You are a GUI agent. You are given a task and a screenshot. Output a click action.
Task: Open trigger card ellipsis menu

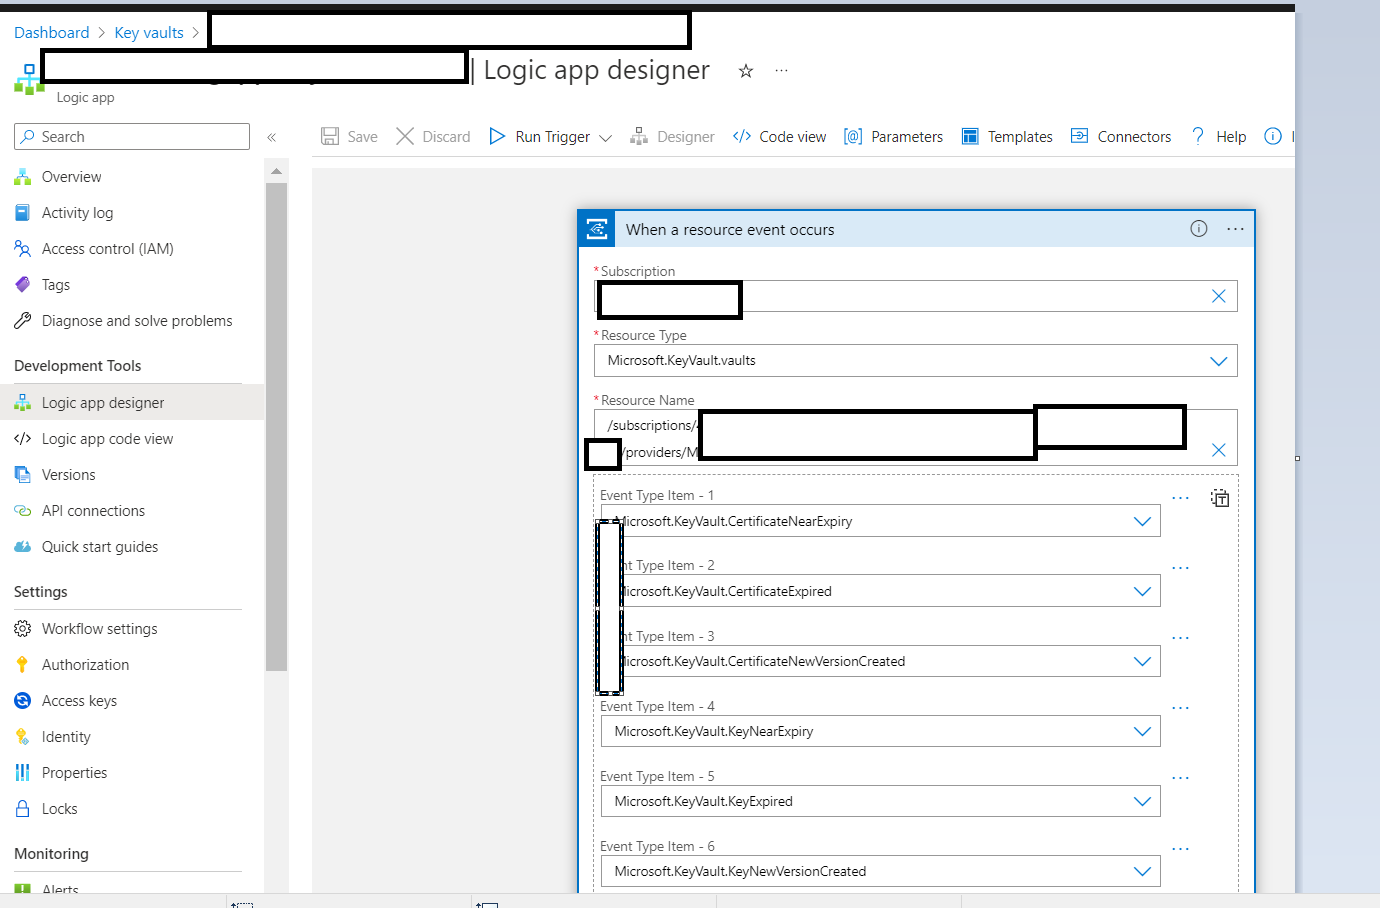[1236, 229]
